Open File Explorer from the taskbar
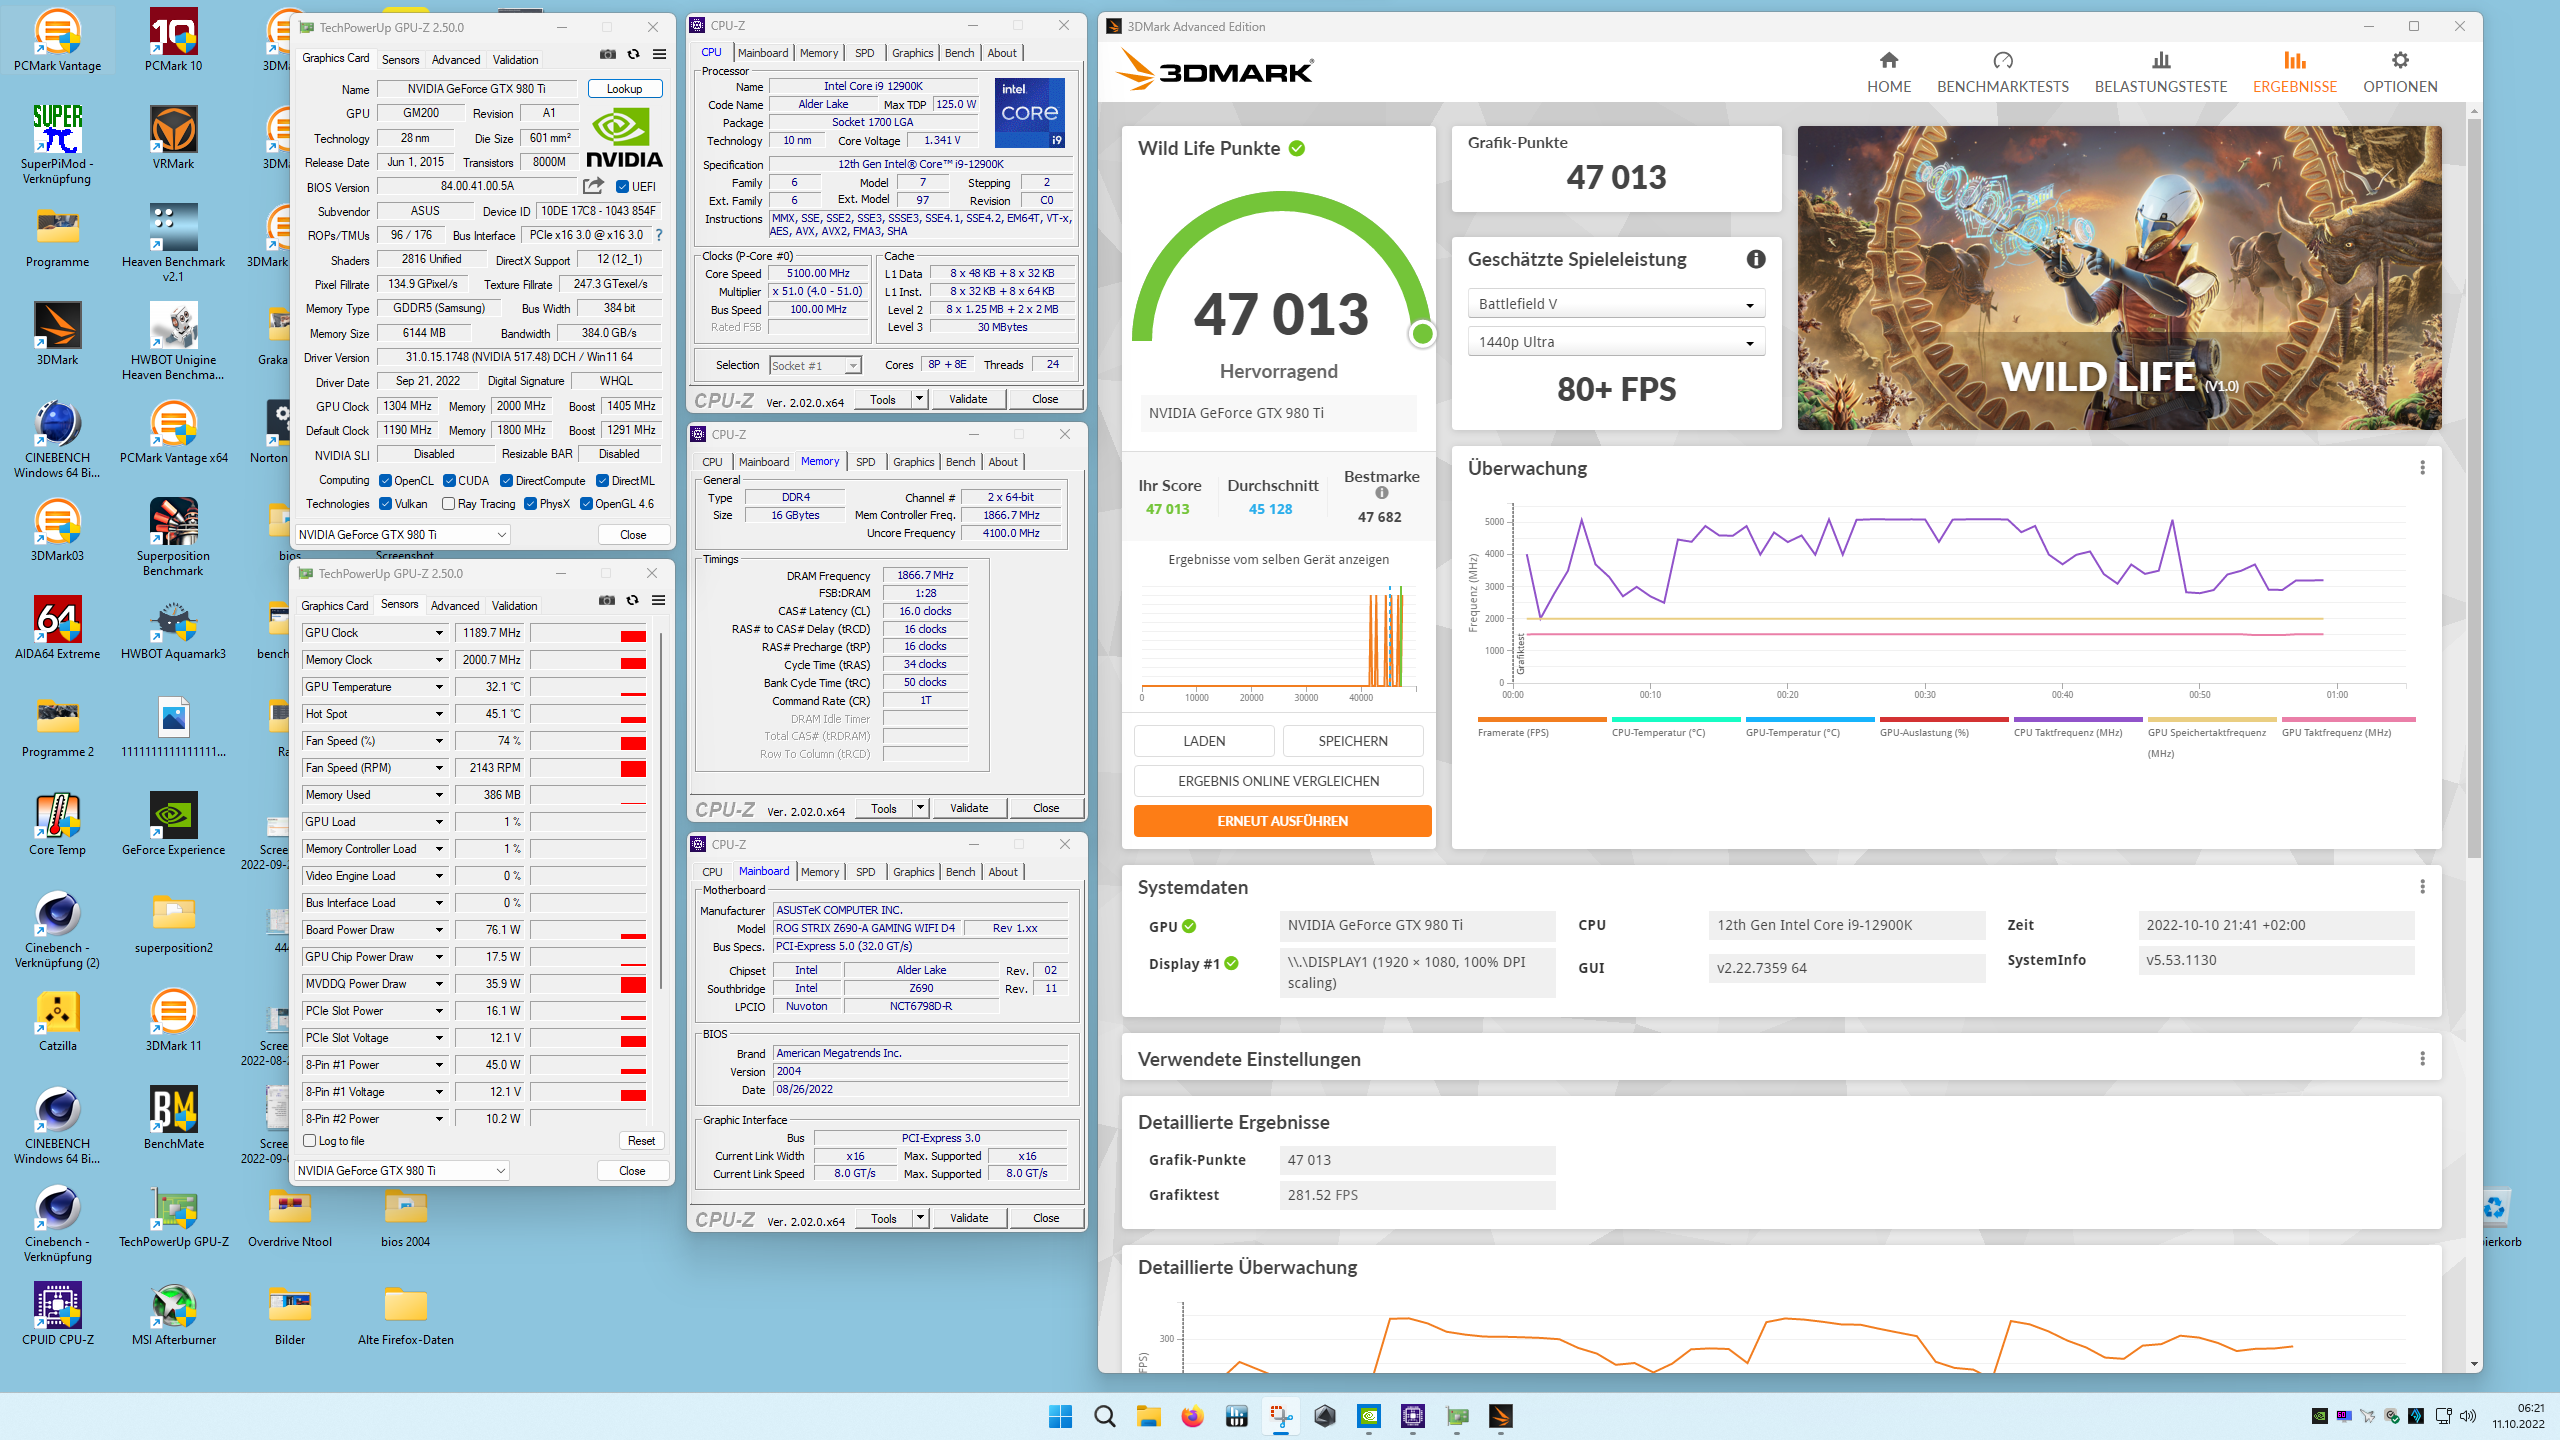Image resolution: width=2560 pixels, height=1440 pixels. [1148, 1416]
